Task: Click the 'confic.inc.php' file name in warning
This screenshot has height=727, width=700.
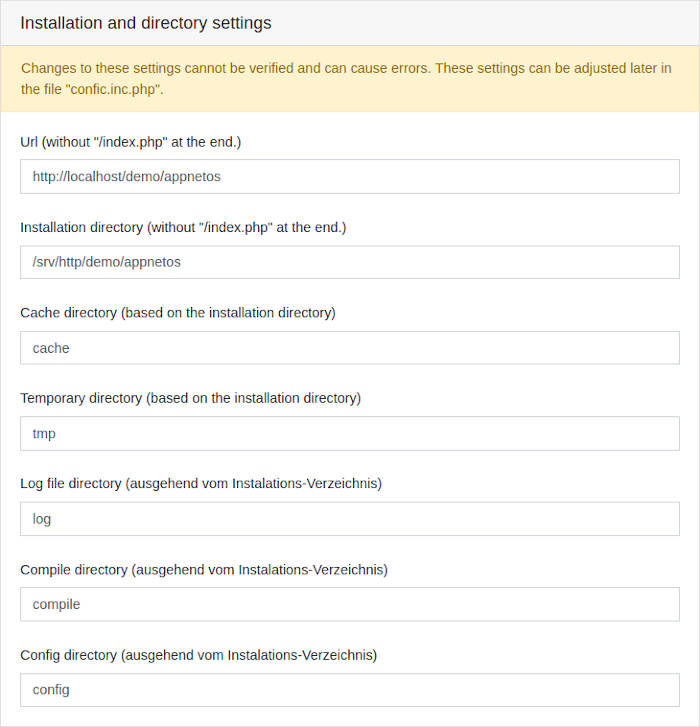Action: point(111,89)
